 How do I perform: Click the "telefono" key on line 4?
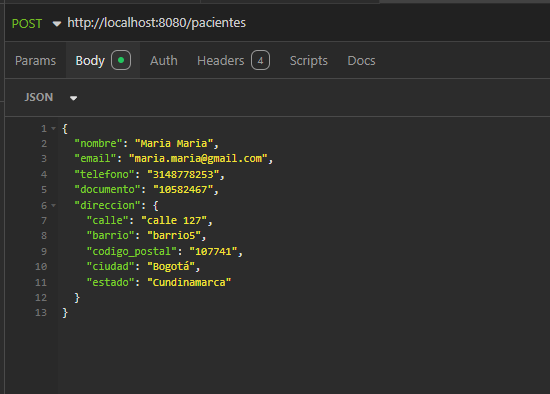tap(104, 174)
